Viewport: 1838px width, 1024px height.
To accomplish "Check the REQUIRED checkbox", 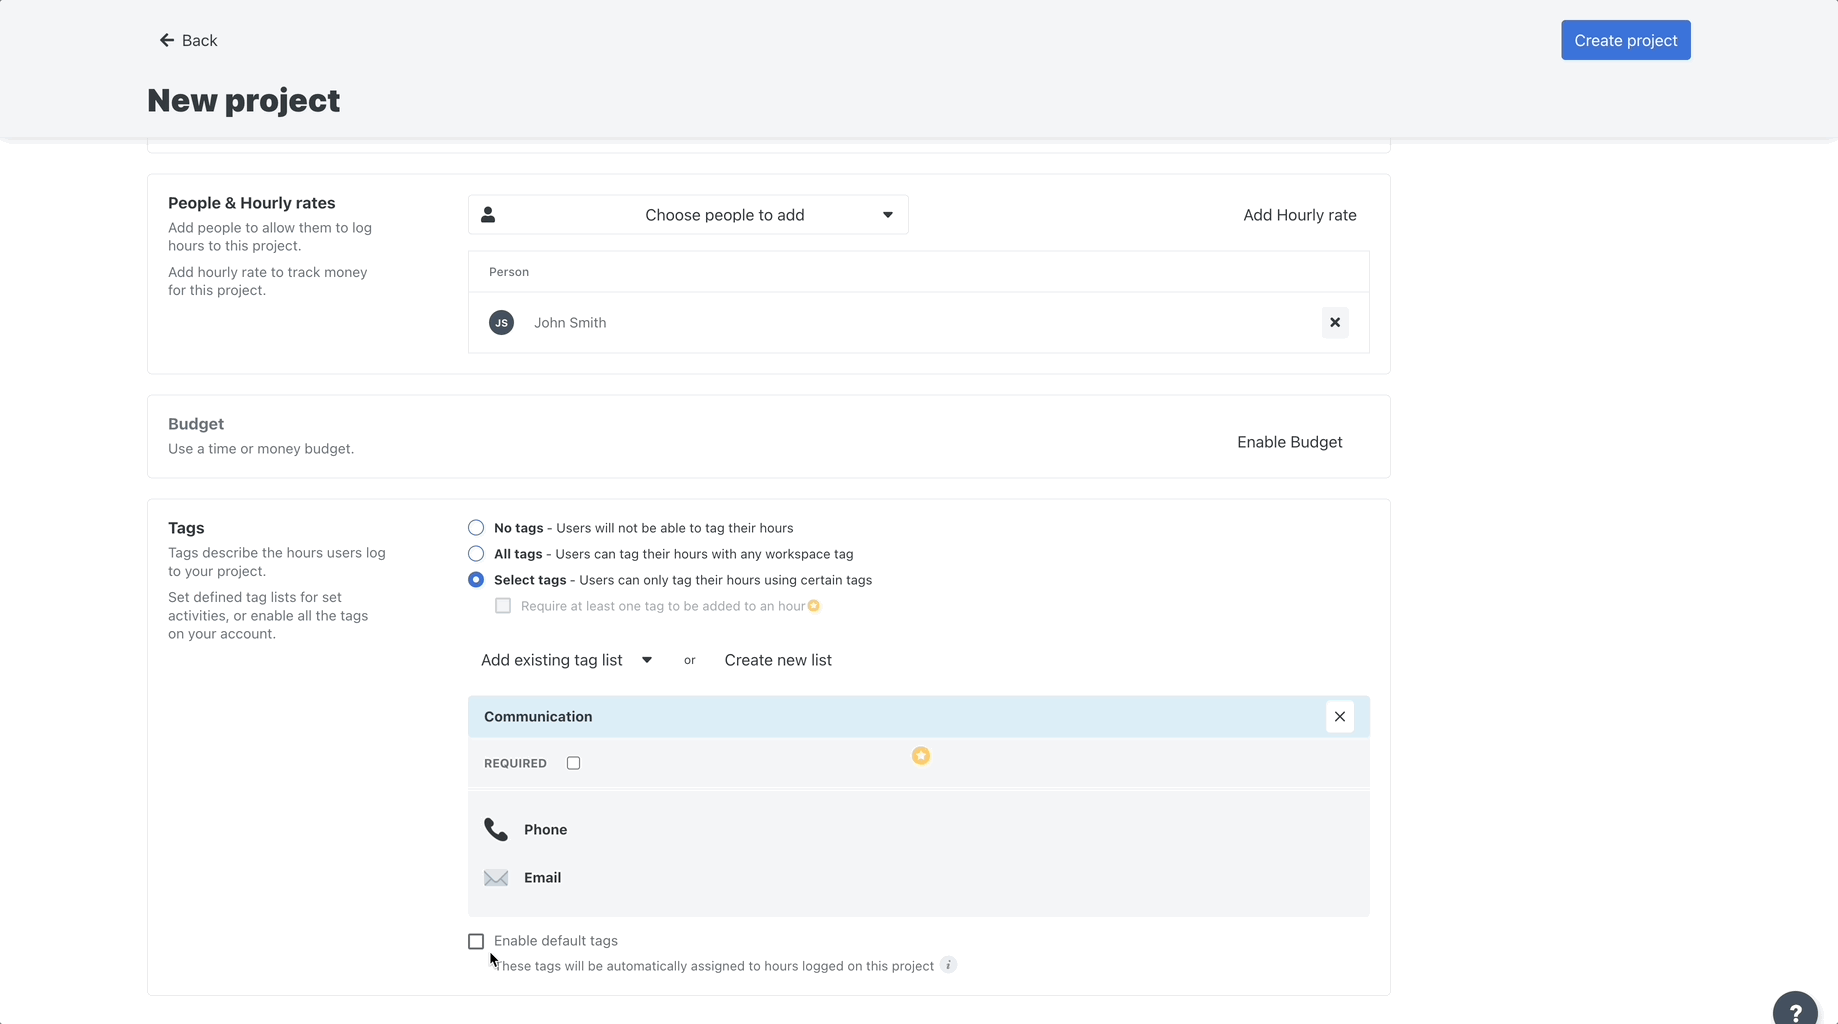I will [573, 762].
